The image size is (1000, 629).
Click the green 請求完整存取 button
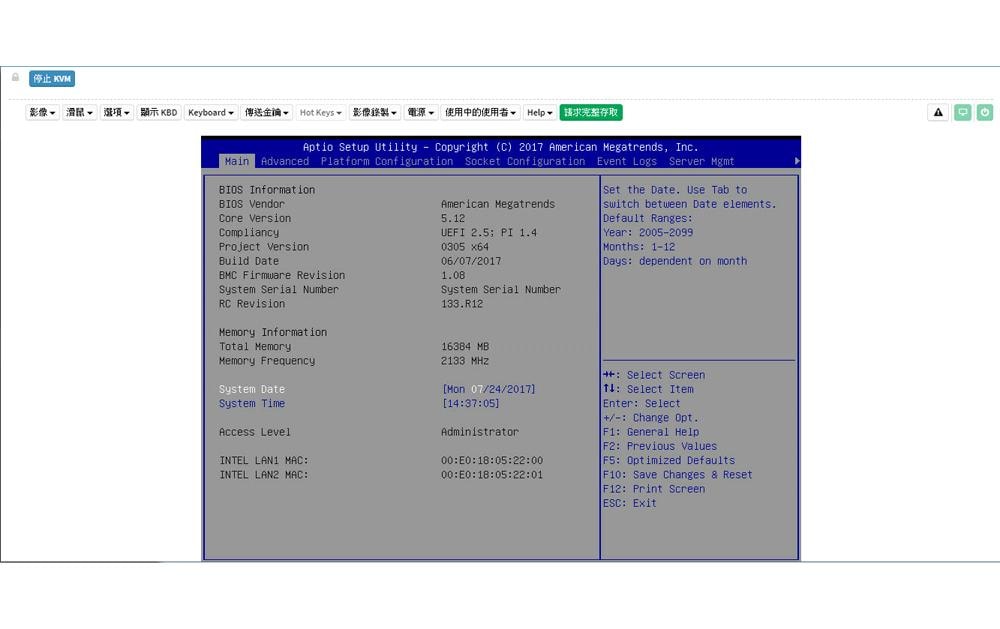pos(591,112)
